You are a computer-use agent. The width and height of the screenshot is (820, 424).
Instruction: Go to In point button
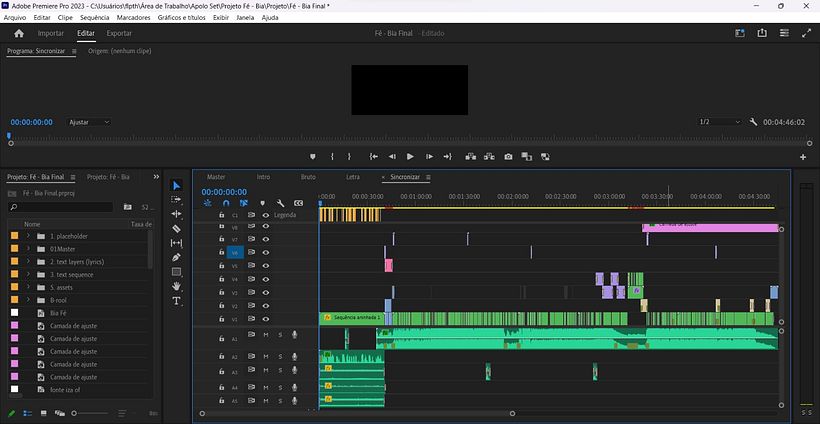pos(373,156)
